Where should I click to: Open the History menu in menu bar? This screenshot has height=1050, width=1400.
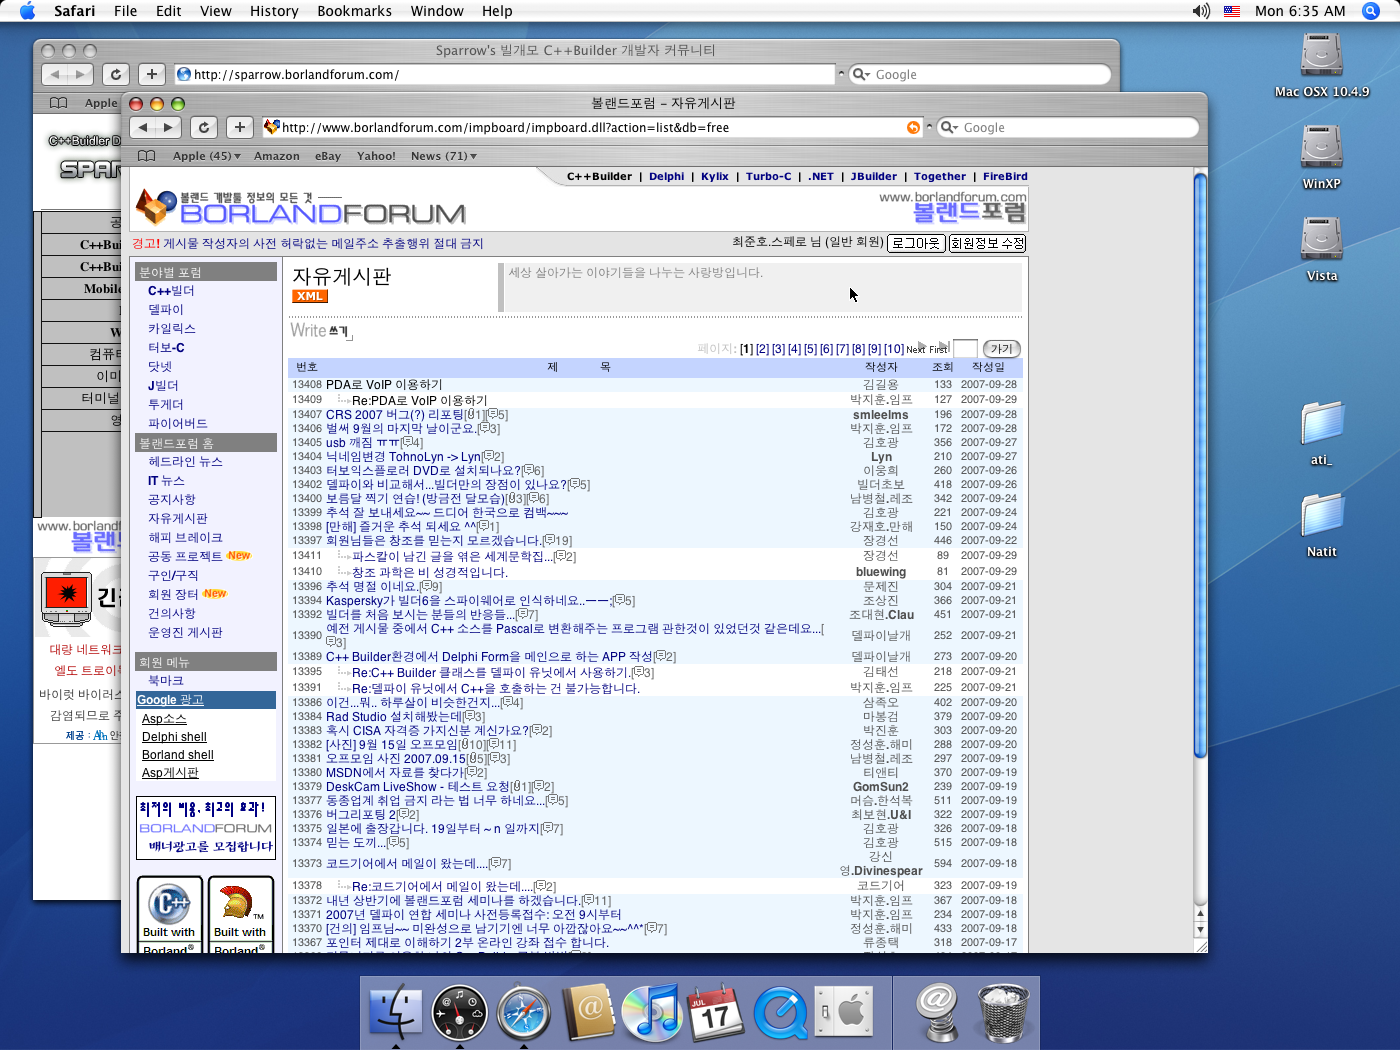coord(274,11)
